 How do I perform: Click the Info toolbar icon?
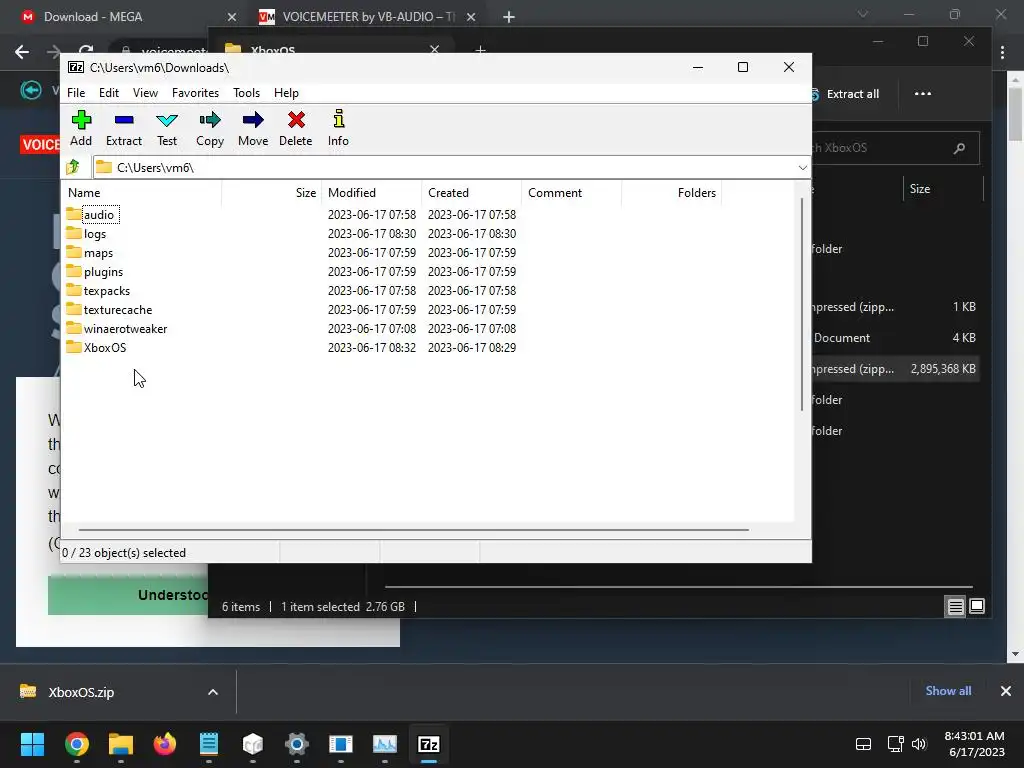tap(338, 129)
